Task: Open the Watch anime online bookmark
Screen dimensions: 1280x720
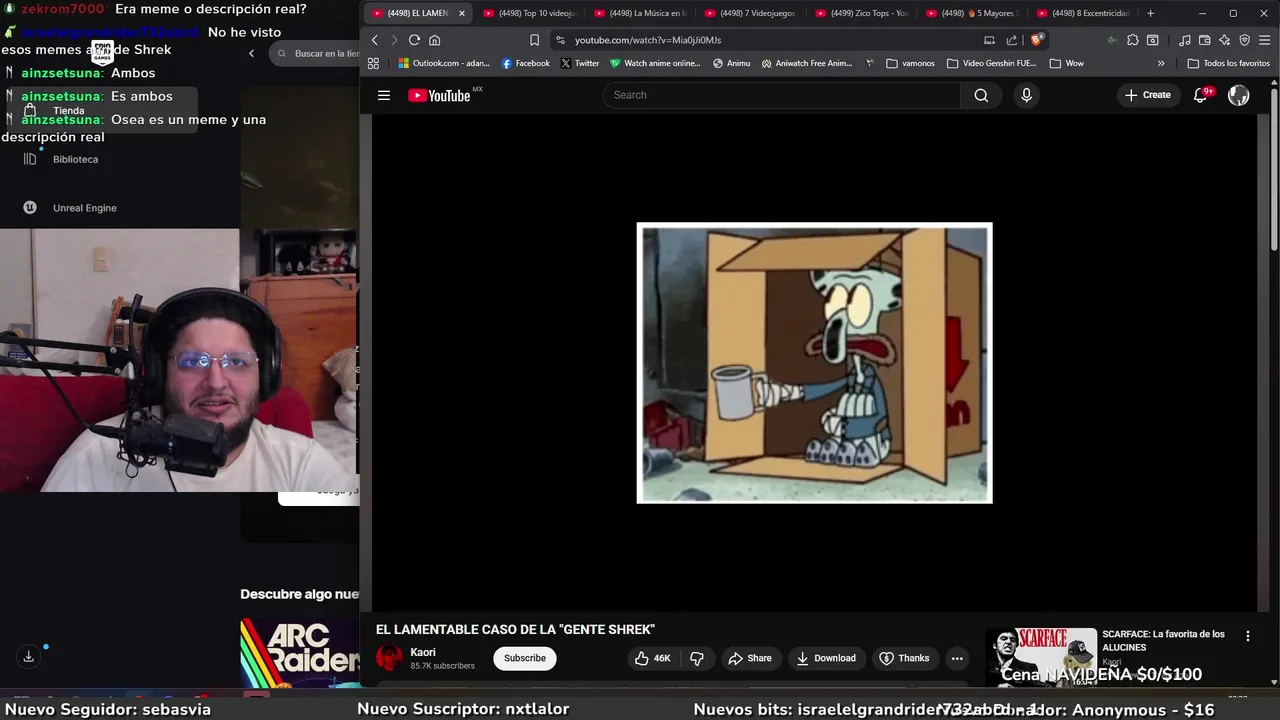Action: (x=655, y=63)
